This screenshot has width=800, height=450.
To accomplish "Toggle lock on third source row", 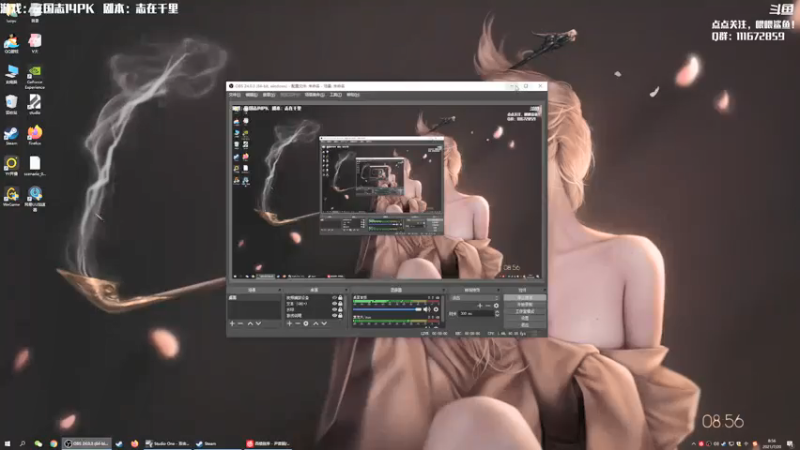I will click(x=340, y=310).
